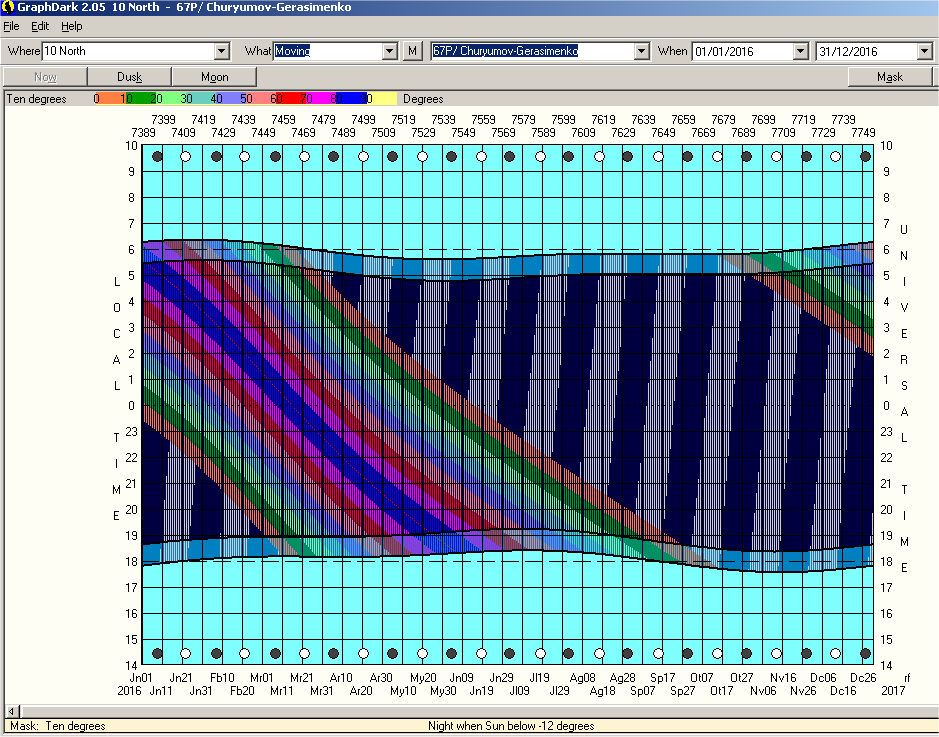Open the start date 01/01/2016 dropdown
The image size is (939, 737).
click(x=800, y=51)
